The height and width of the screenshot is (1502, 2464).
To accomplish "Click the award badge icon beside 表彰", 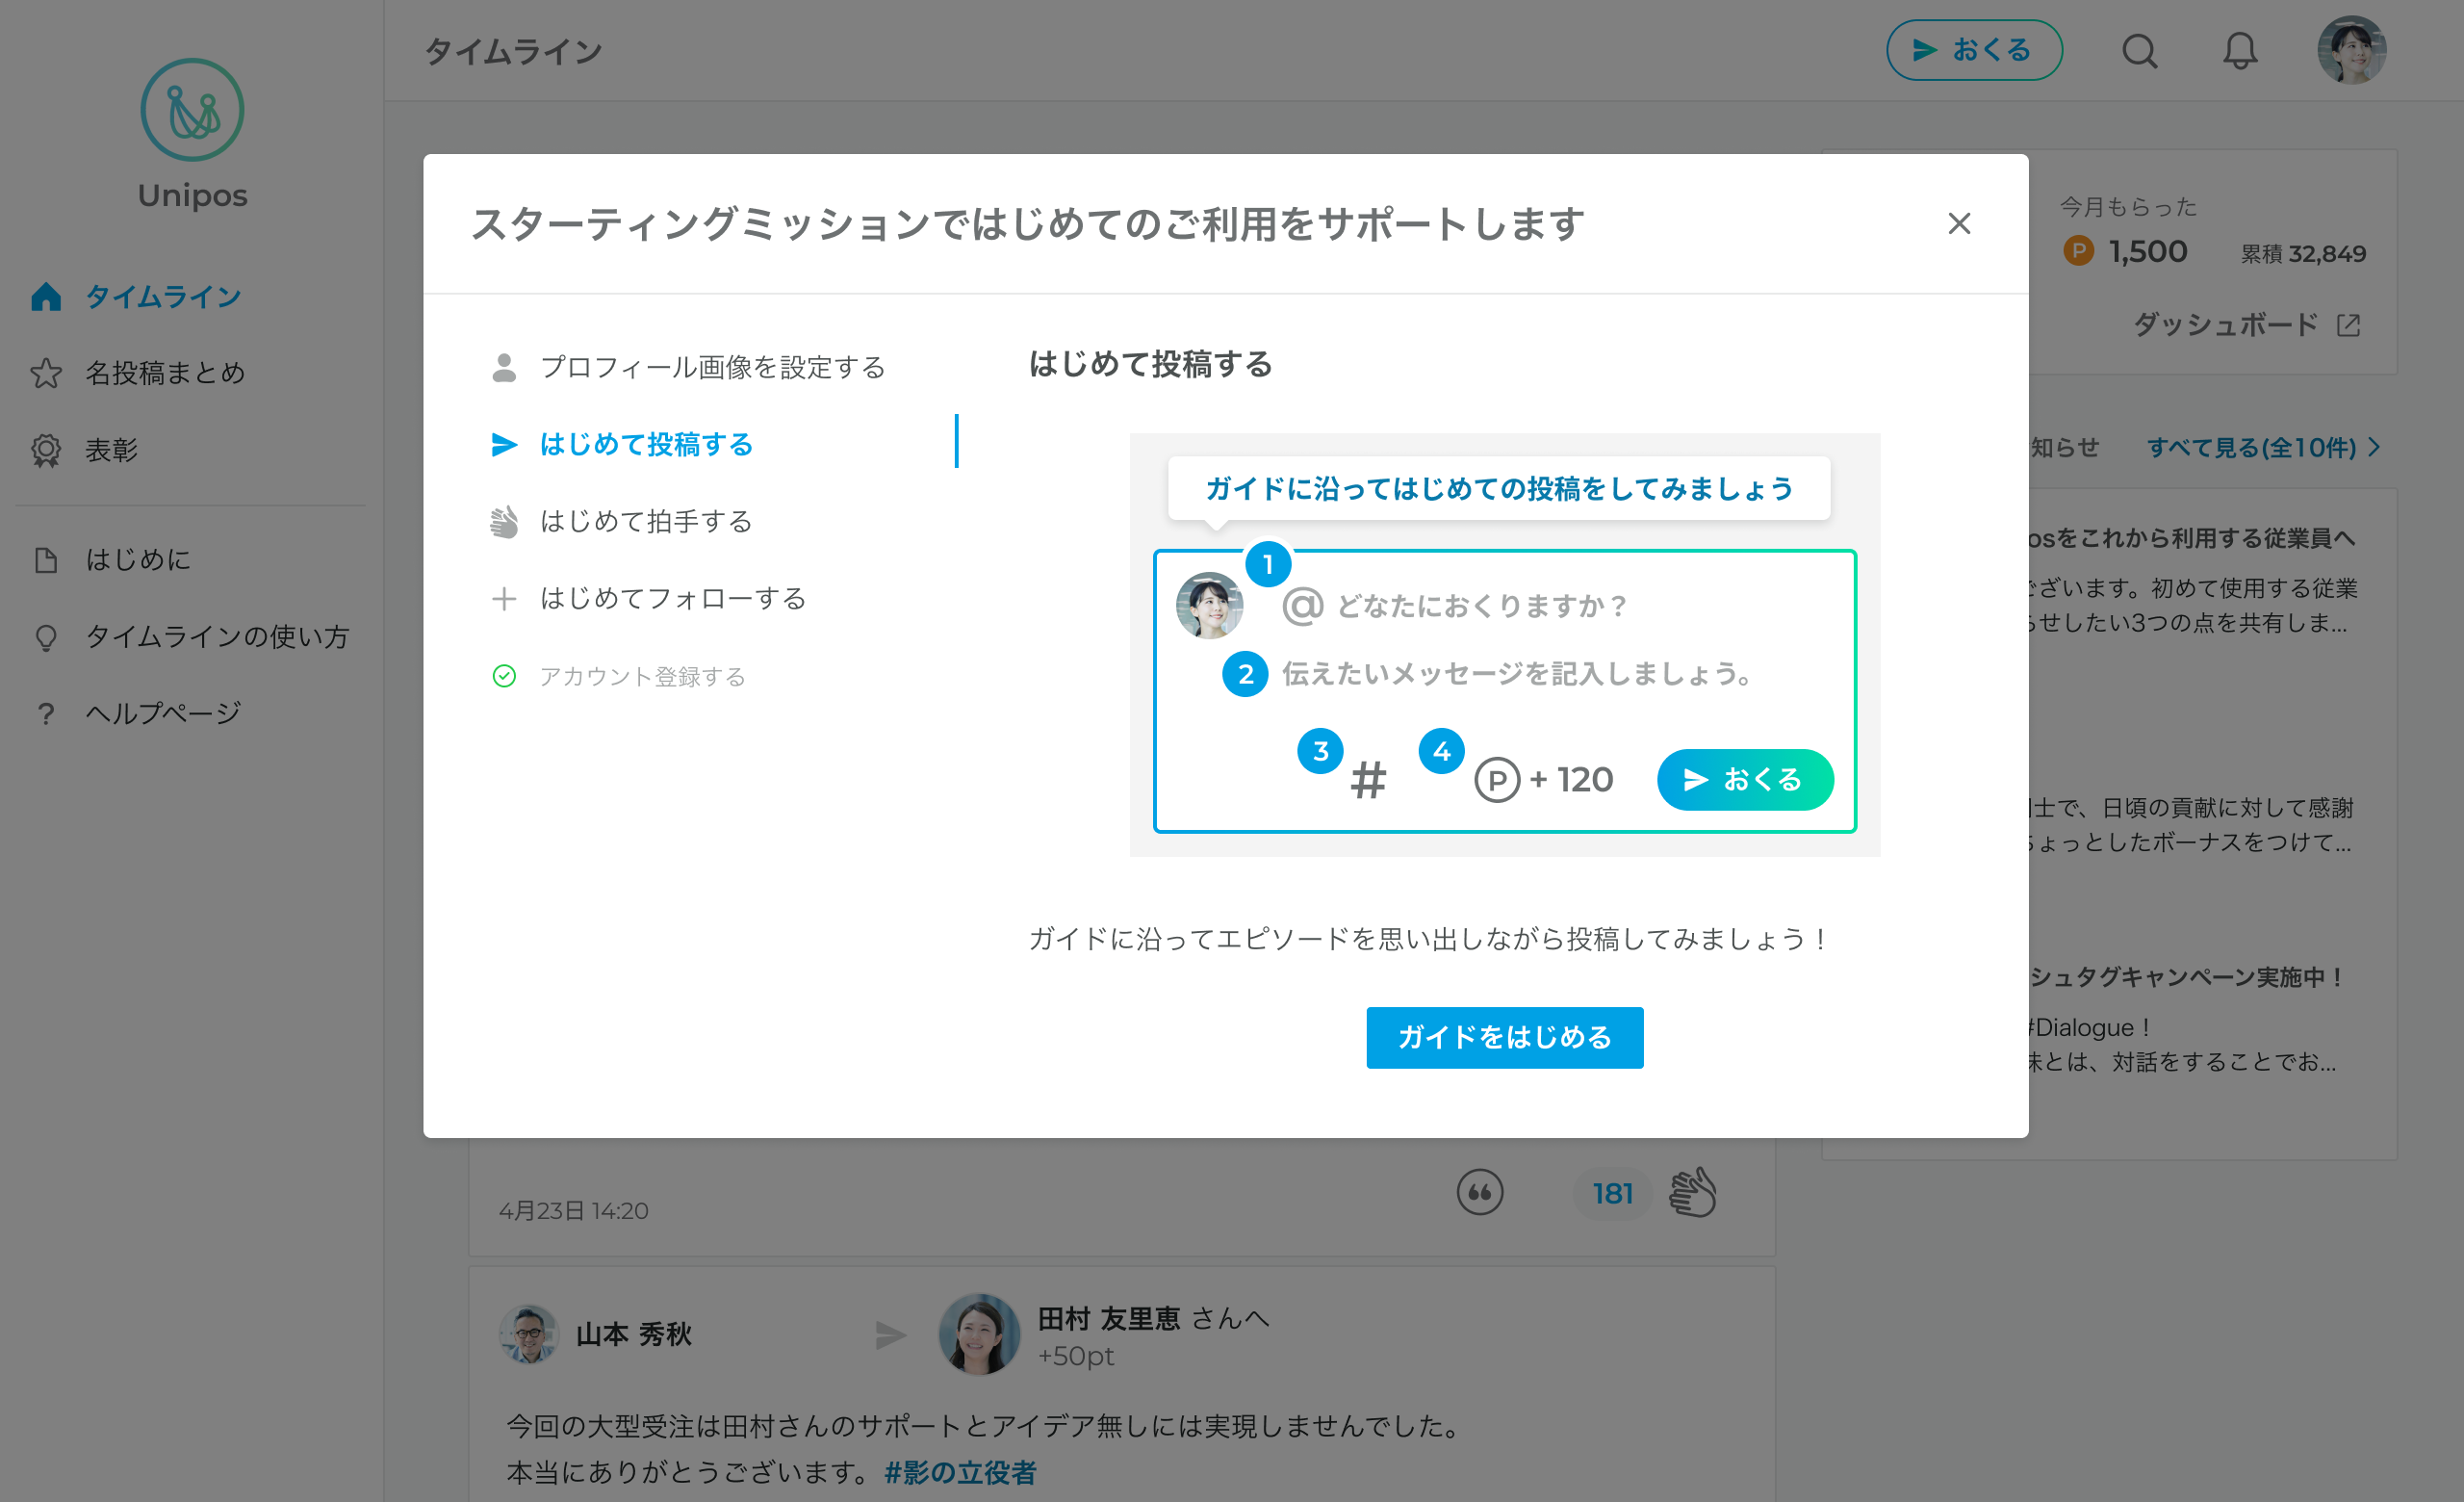I will (46, 450).
